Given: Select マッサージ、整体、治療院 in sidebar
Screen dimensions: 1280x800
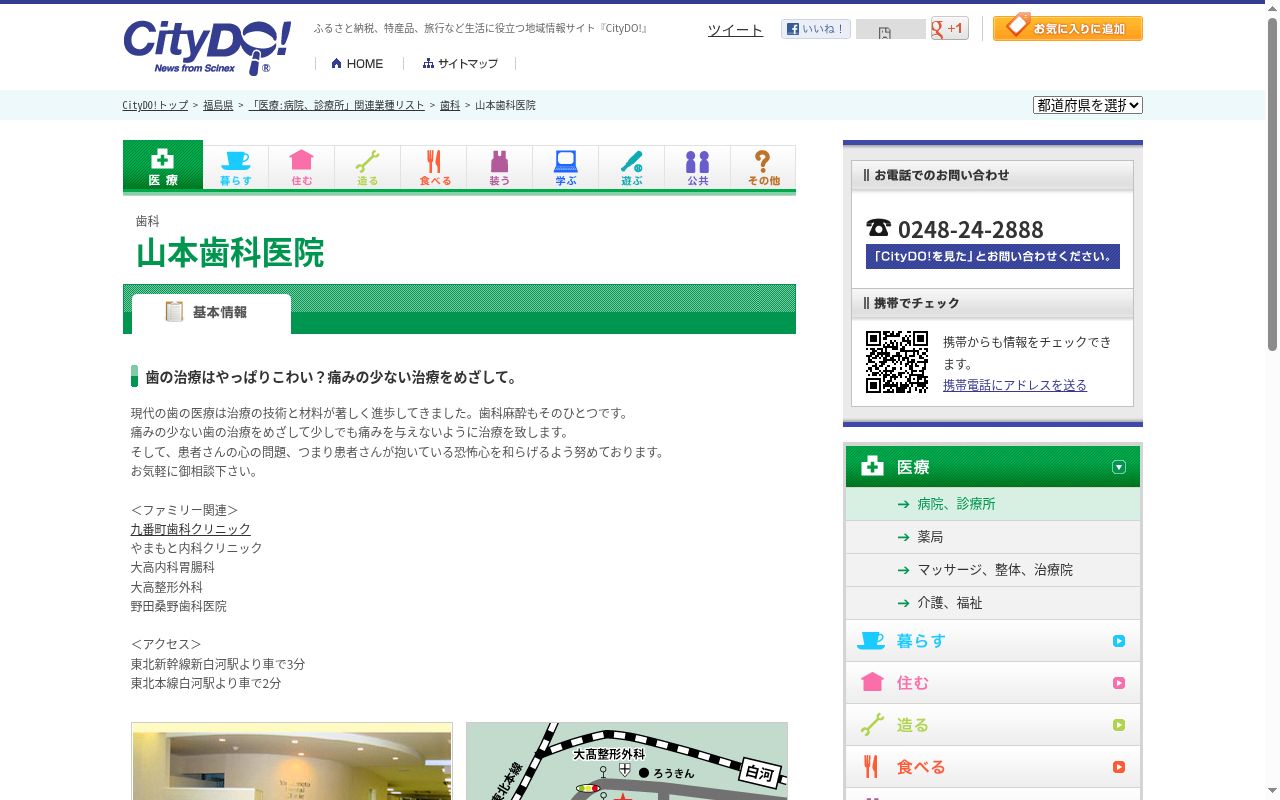Looking at the screenshot, I should click(993, 570).
